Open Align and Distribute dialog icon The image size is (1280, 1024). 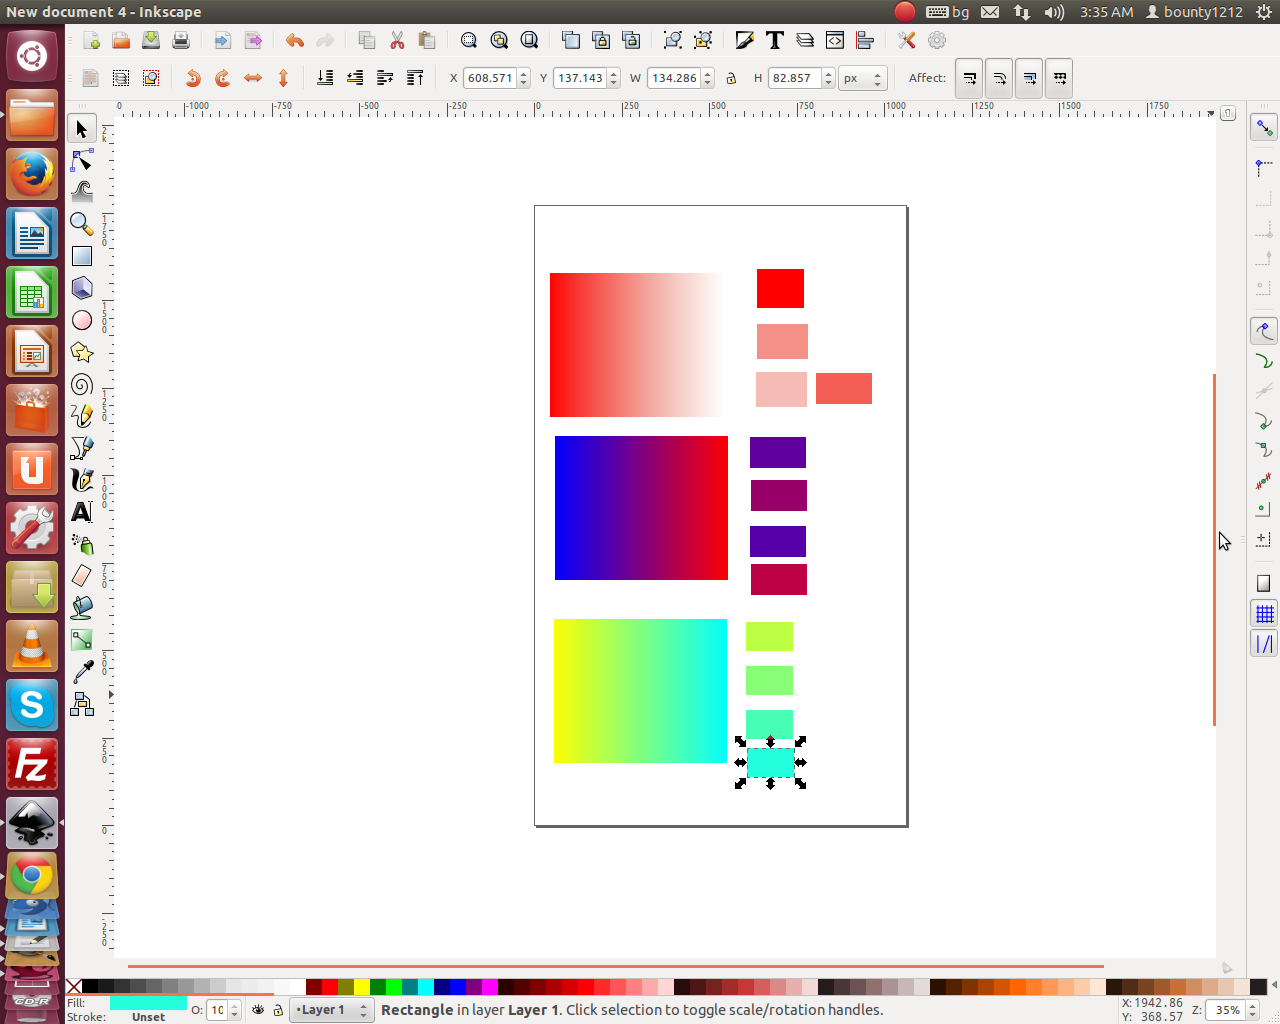pyautogui.click(x=865, y=40)
